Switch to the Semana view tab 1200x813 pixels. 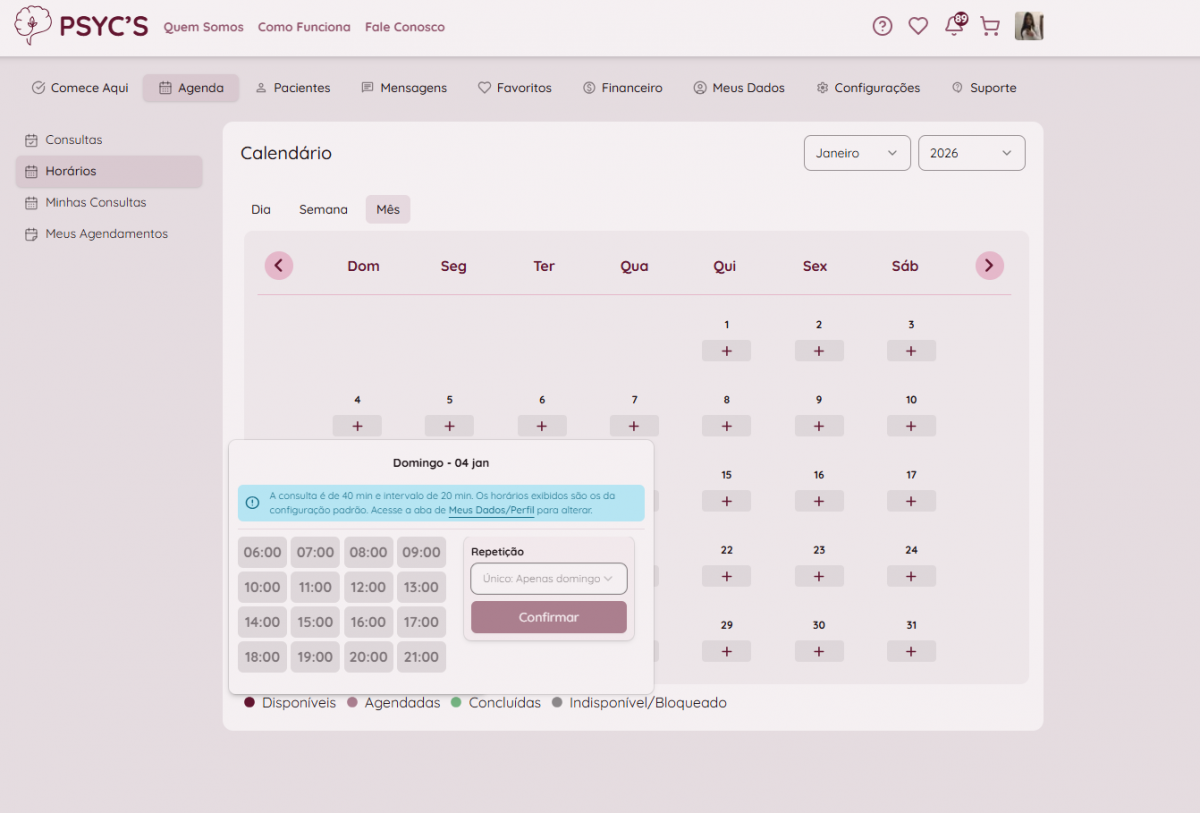[323, 210]
